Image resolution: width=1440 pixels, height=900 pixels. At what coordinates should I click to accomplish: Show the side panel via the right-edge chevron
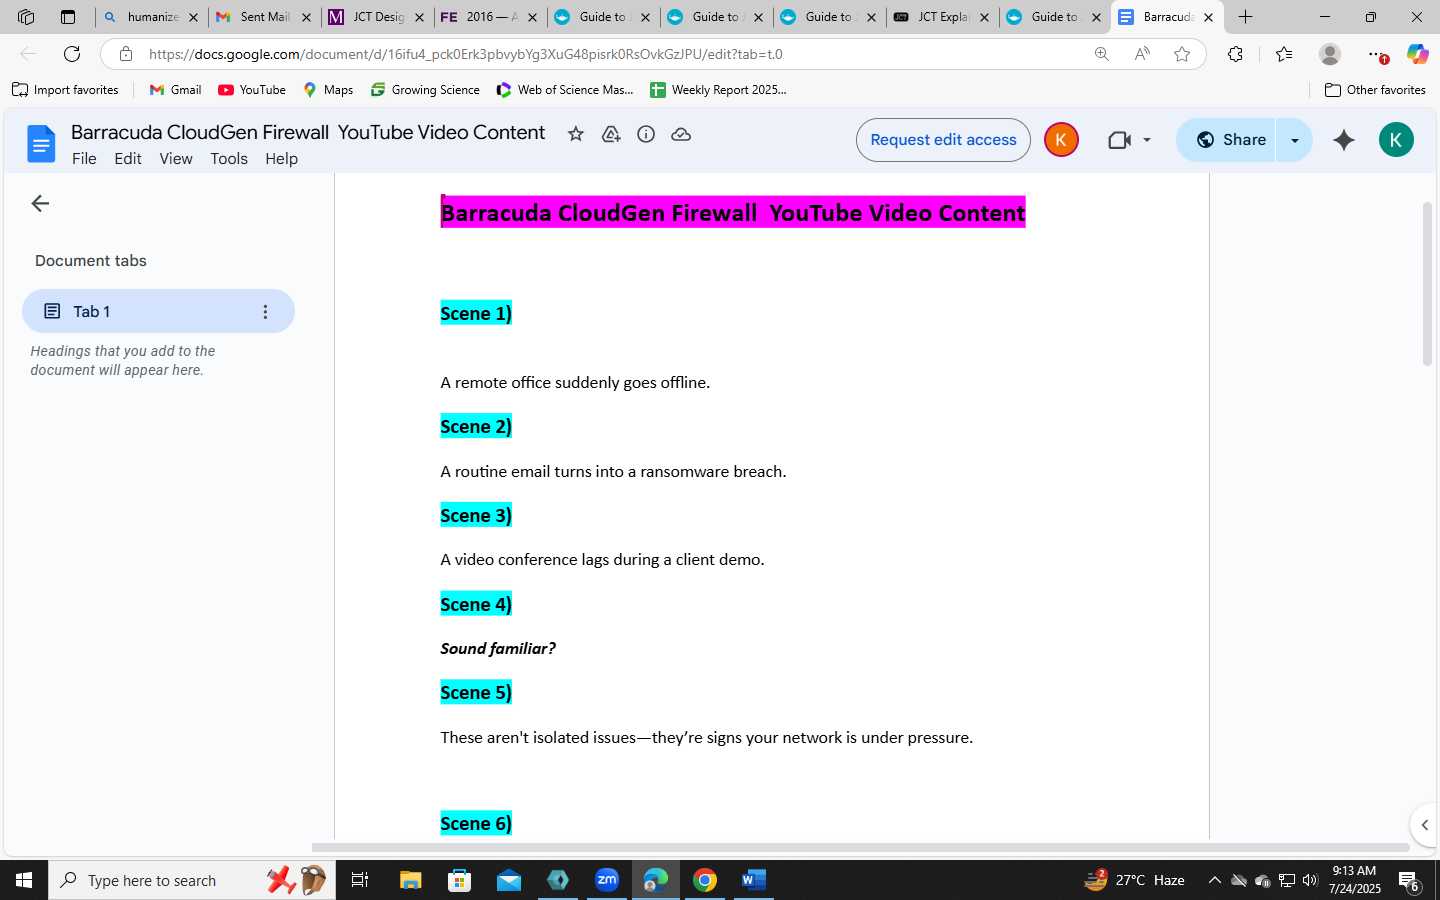pos(1425,825)
